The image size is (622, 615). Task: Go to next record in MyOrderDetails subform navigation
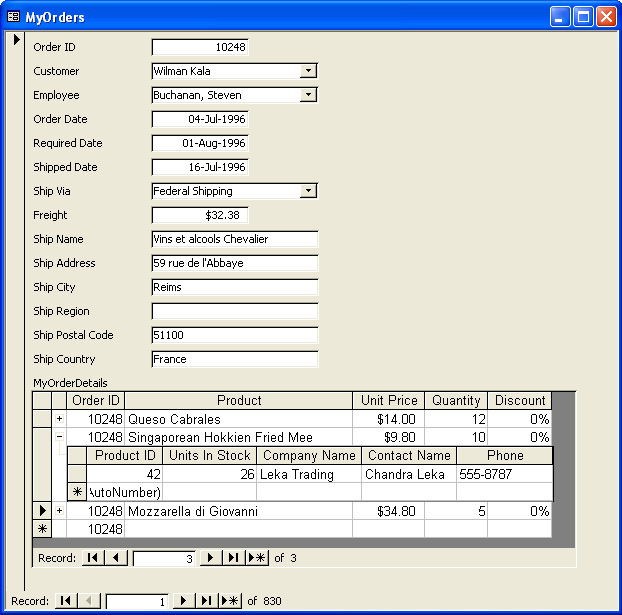coord(210,558)
